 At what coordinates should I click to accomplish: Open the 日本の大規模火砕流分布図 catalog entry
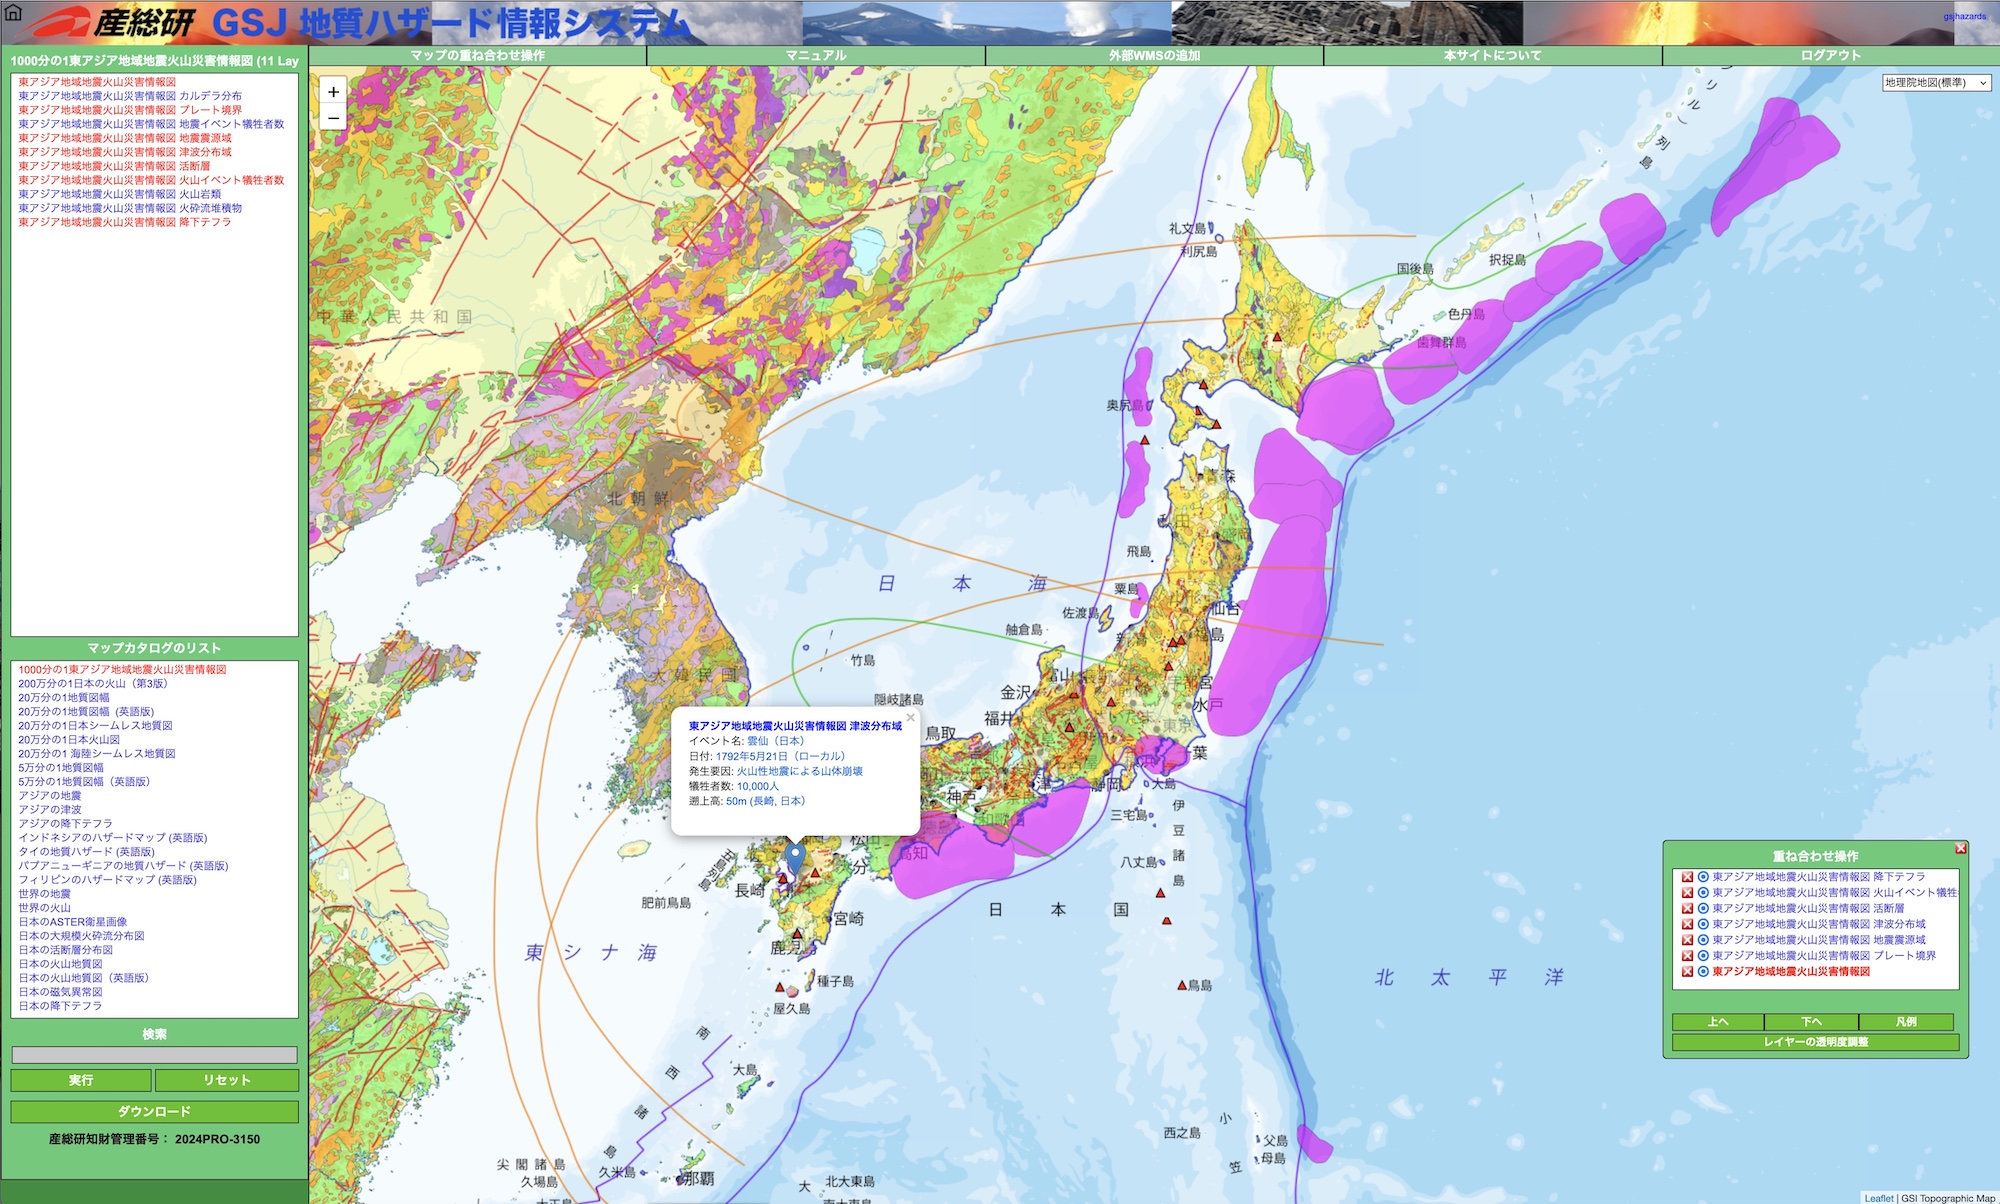point(82,936)
